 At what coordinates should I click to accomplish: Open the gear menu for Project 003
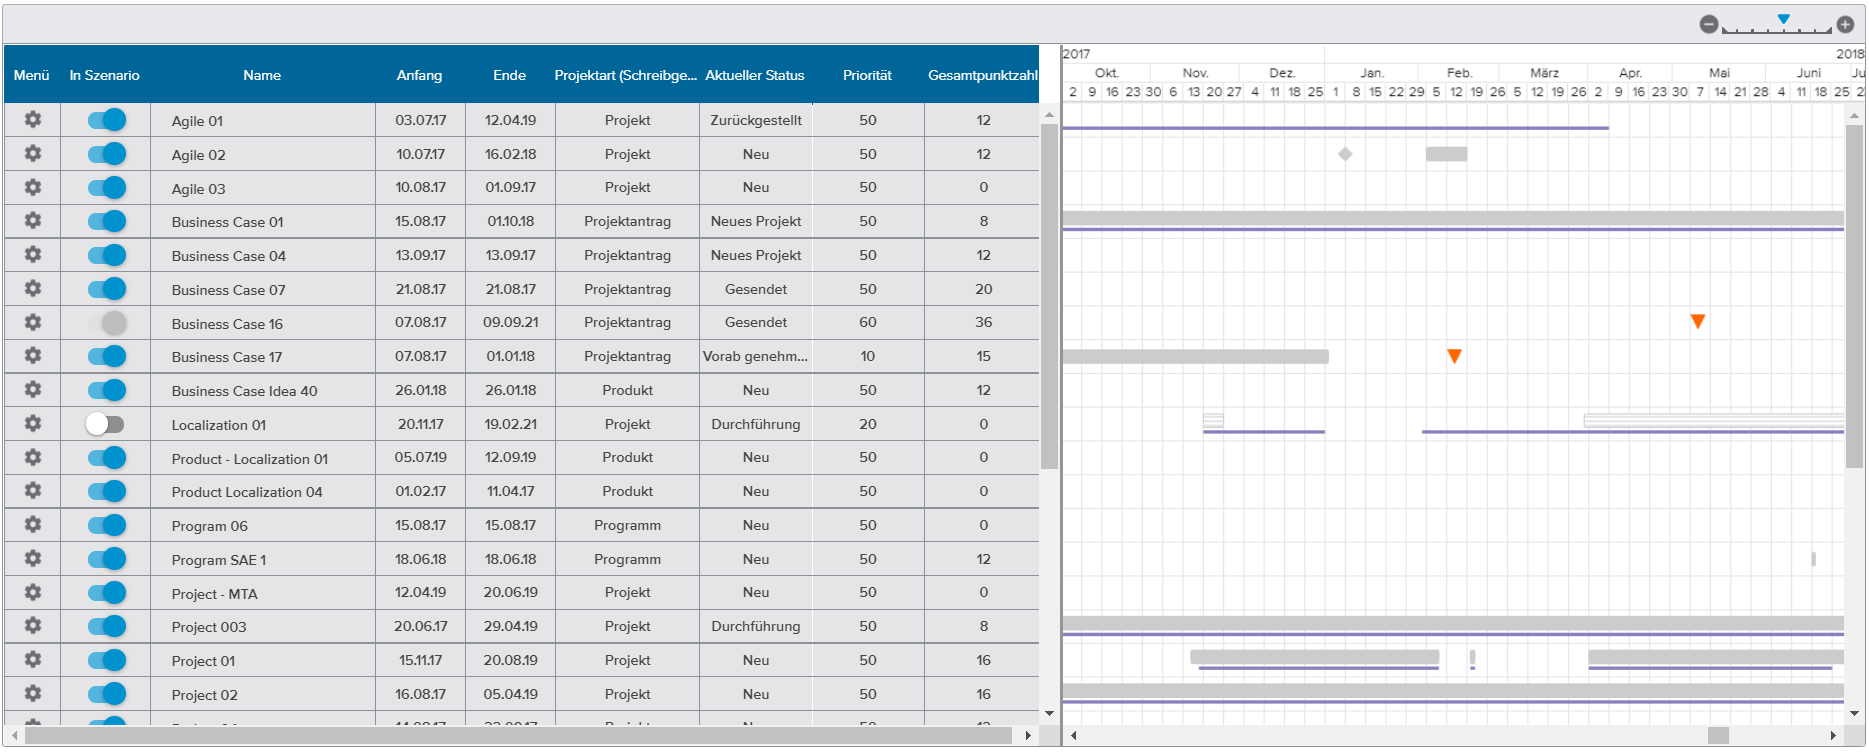pyautogui.click(x=33, y=626)
